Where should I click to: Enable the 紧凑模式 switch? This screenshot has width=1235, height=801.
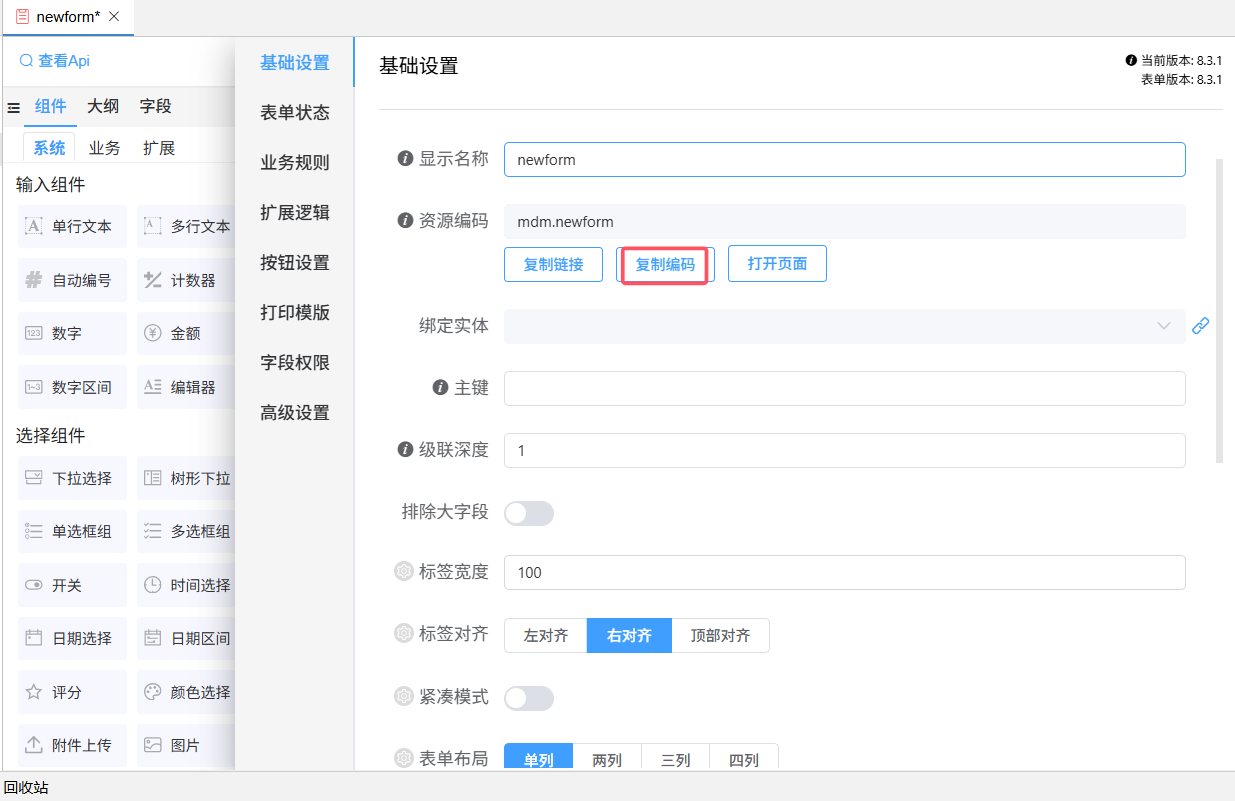click(x=528, y=697)
